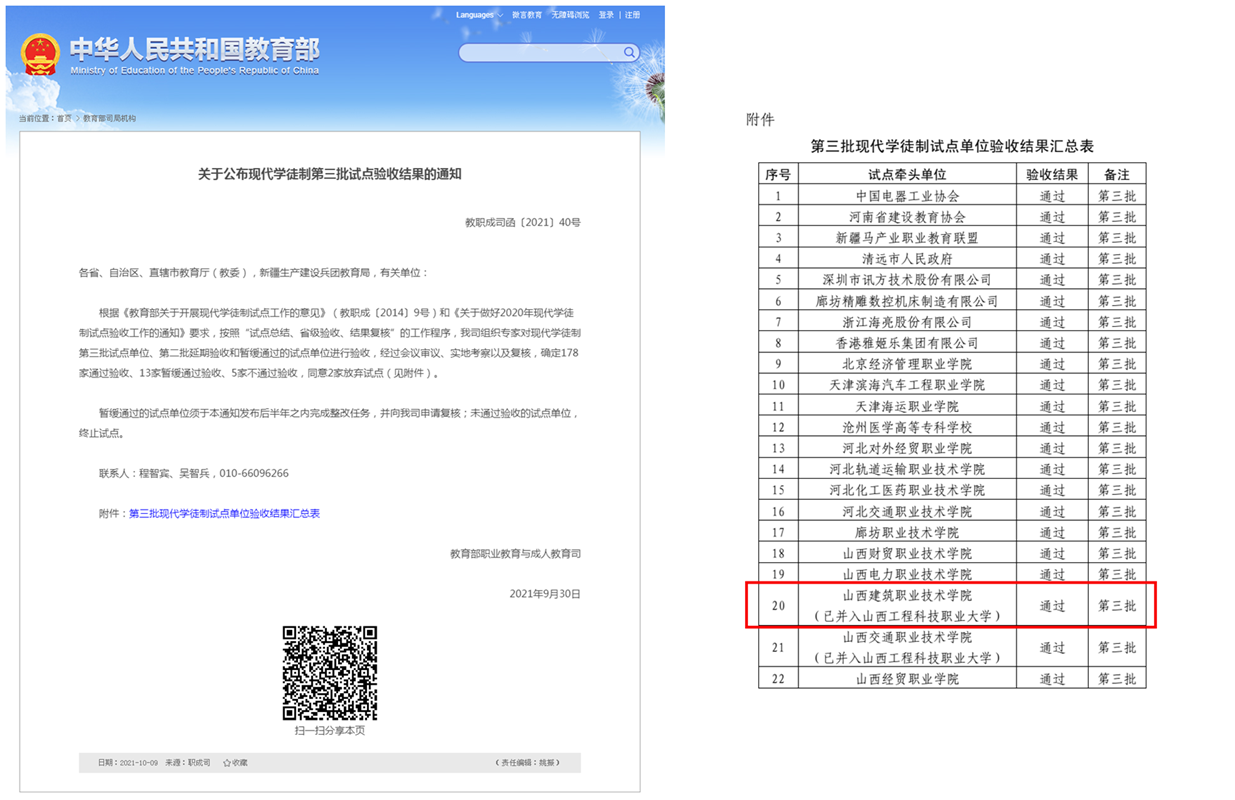This screenshot has width=1235, height=800.
Task: Click 通过 result in row 20
Action: point(1052,606)
